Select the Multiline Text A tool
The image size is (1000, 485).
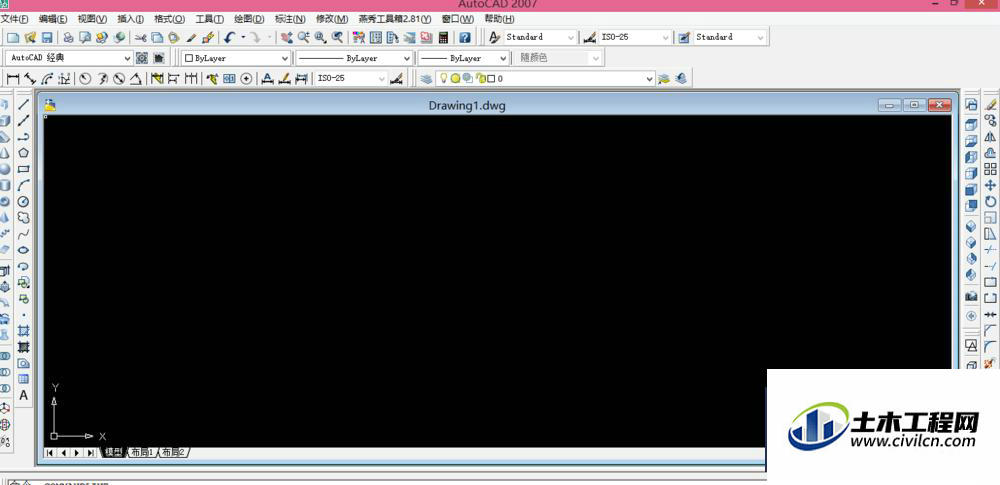[x=24, y=395]
